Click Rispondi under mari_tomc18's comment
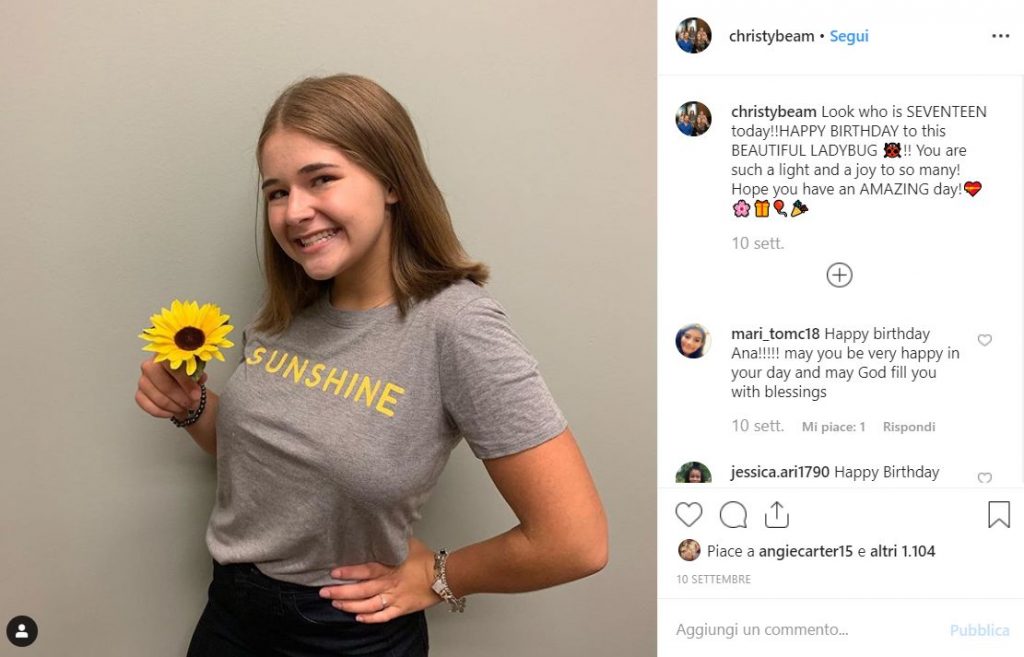The height and width of the screenshot is (657, 1024). tap(908, 427)
